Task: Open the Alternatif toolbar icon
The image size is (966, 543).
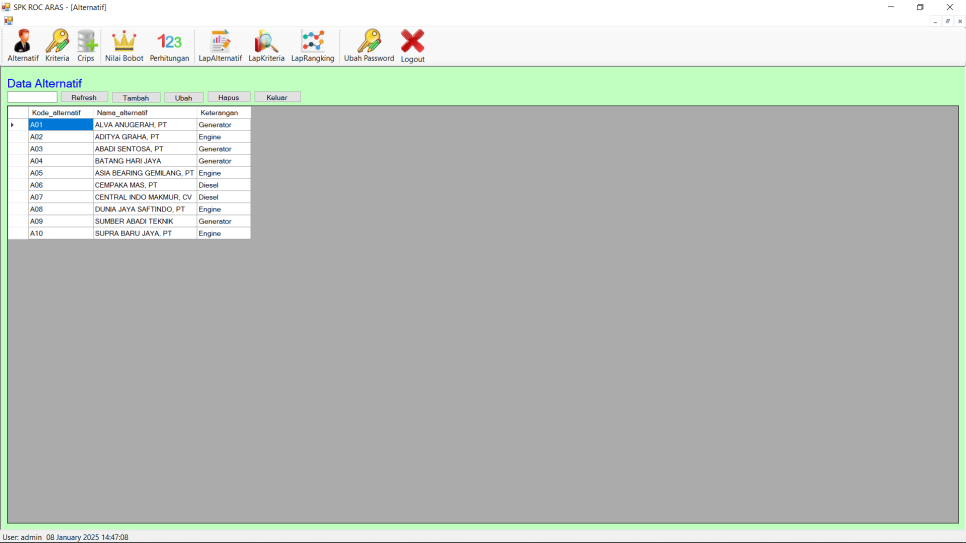Action: tap(22, 42)
